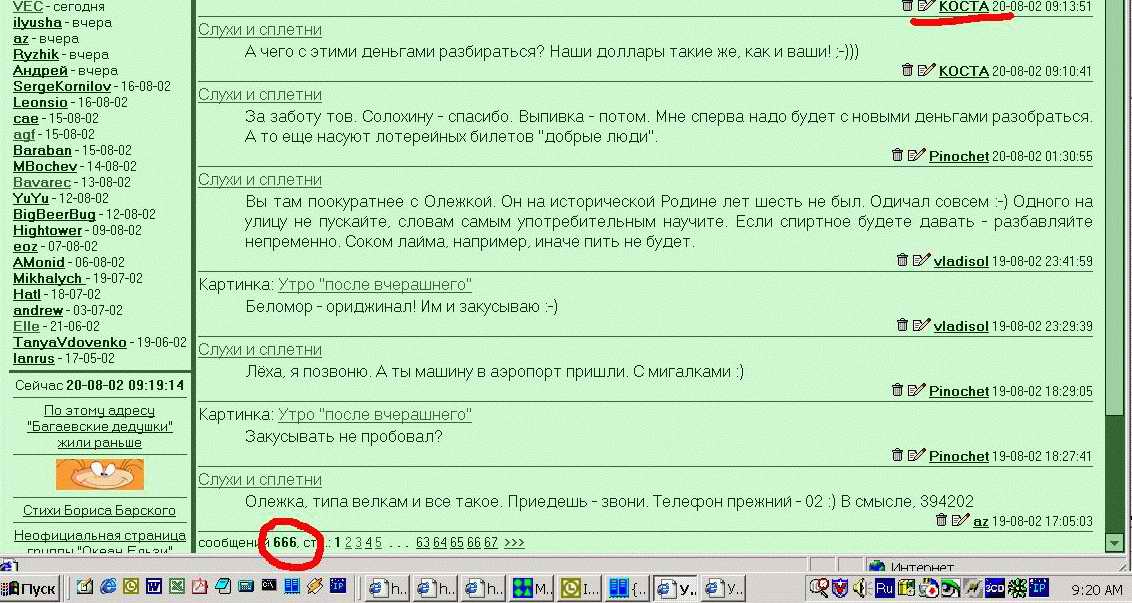Screen dimensions: 1132x603
Task: Open Слухи и сплетни topic above Олежка message
Action: coord(260,480)
